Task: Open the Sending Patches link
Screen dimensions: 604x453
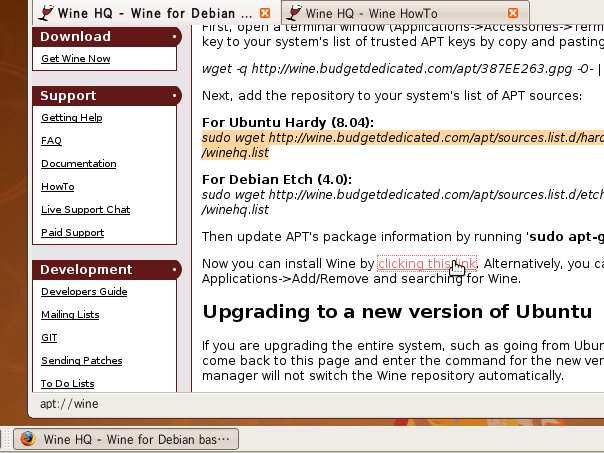Action: click(82, 361)
